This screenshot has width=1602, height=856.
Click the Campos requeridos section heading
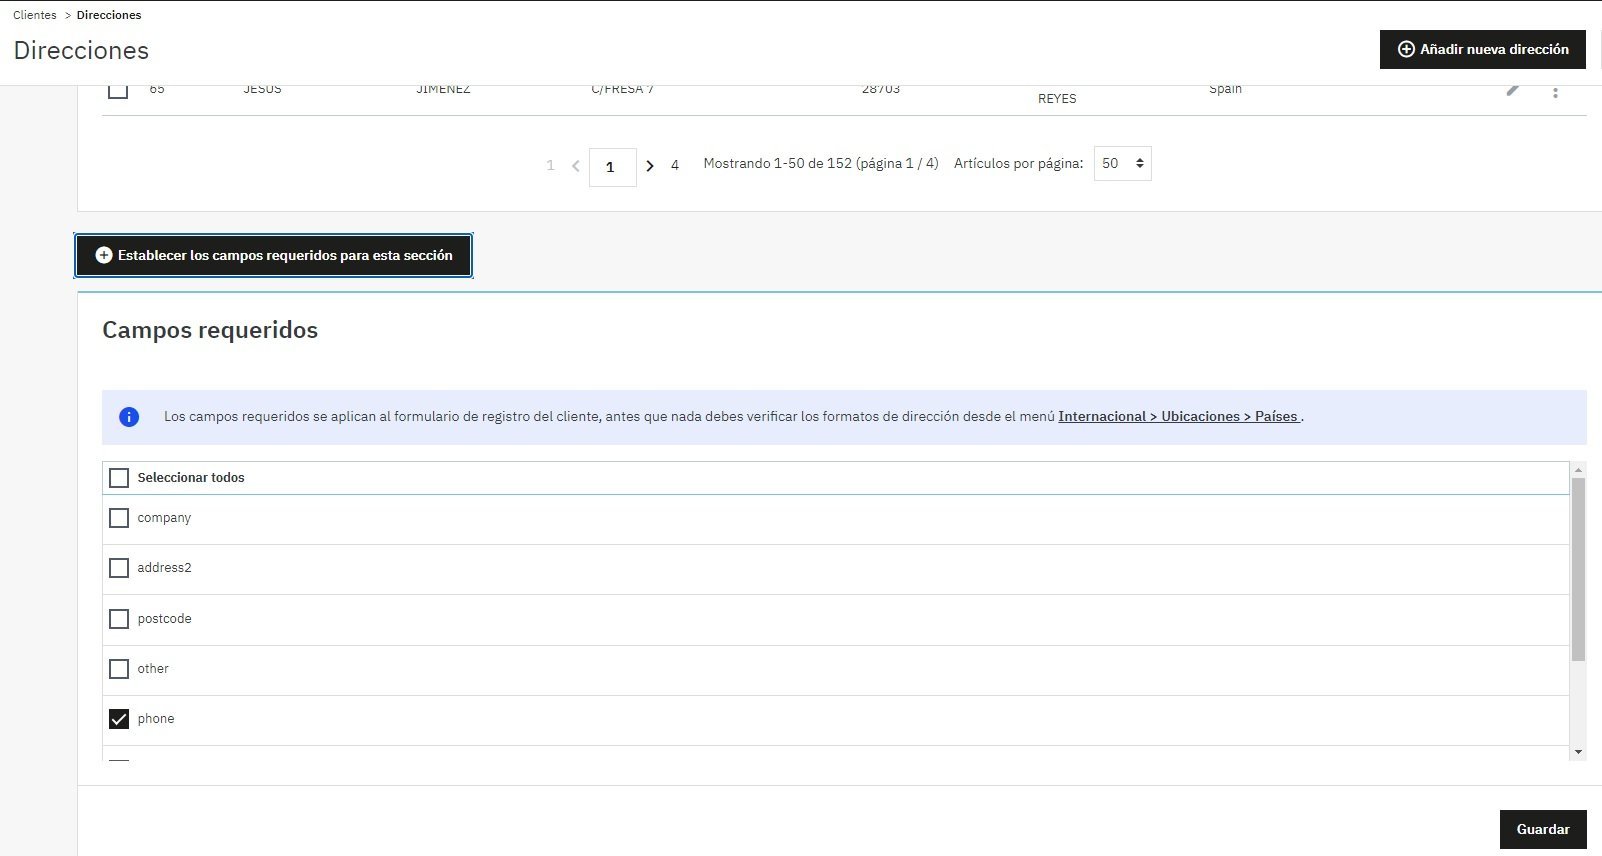(x=210, y=330)
